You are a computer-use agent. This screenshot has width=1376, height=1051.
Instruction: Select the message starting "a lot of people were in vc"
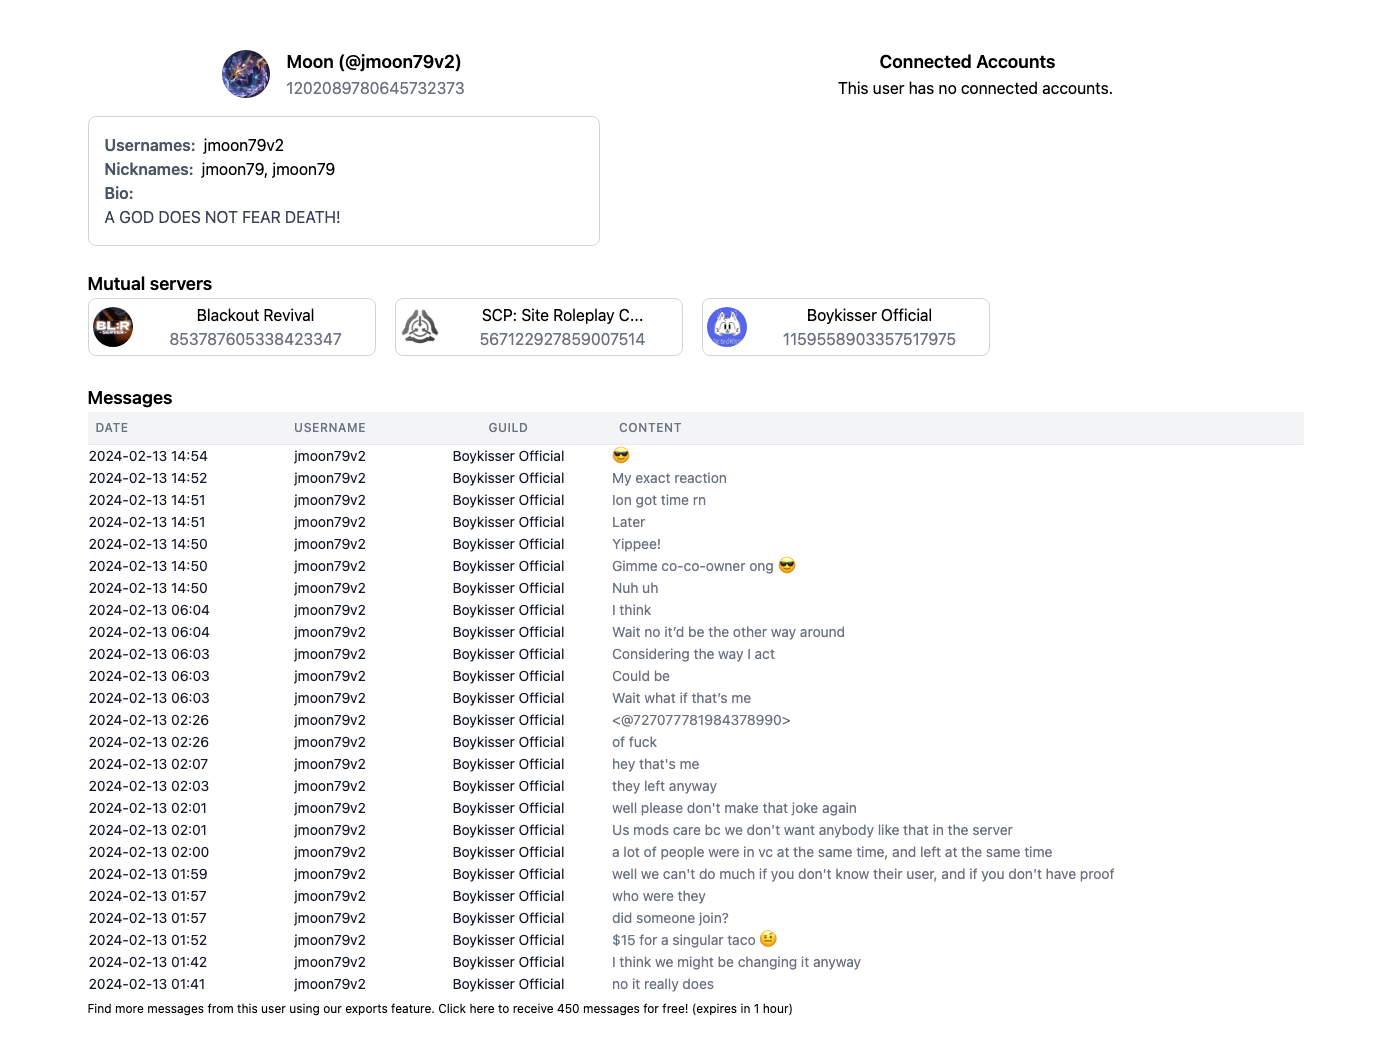[x=832, y=852]
